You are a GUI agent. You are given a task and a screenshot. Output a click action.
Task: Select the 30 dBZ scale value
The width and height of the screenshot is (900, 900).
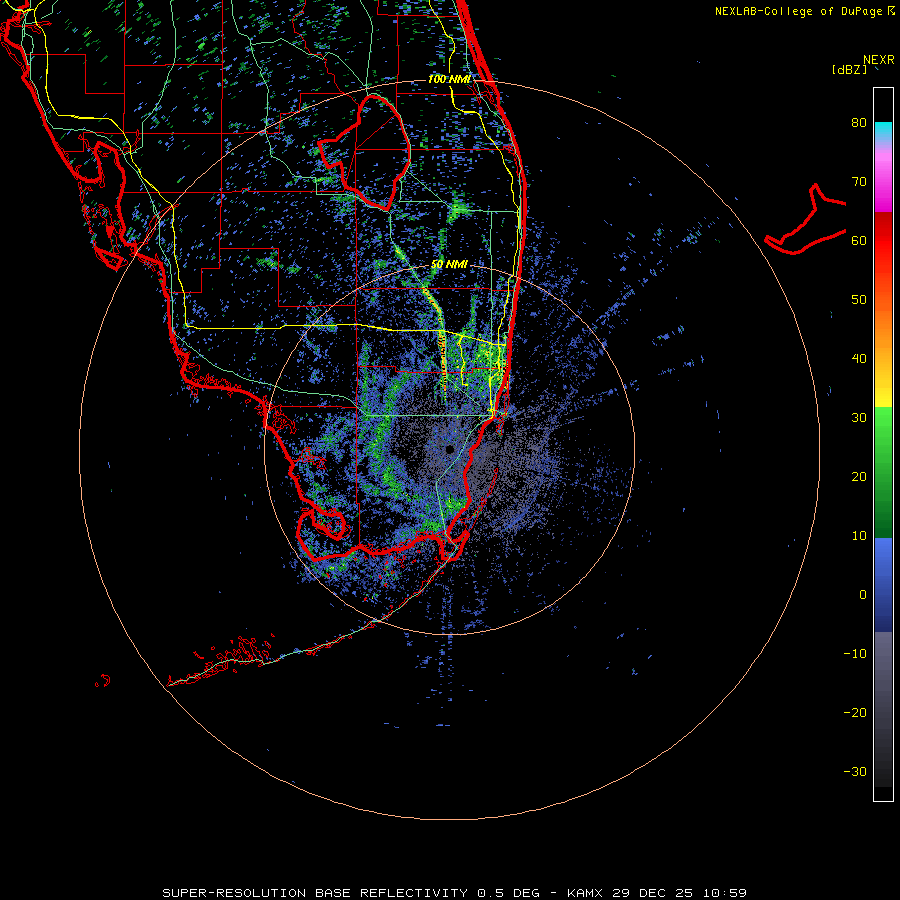point(859,418)
